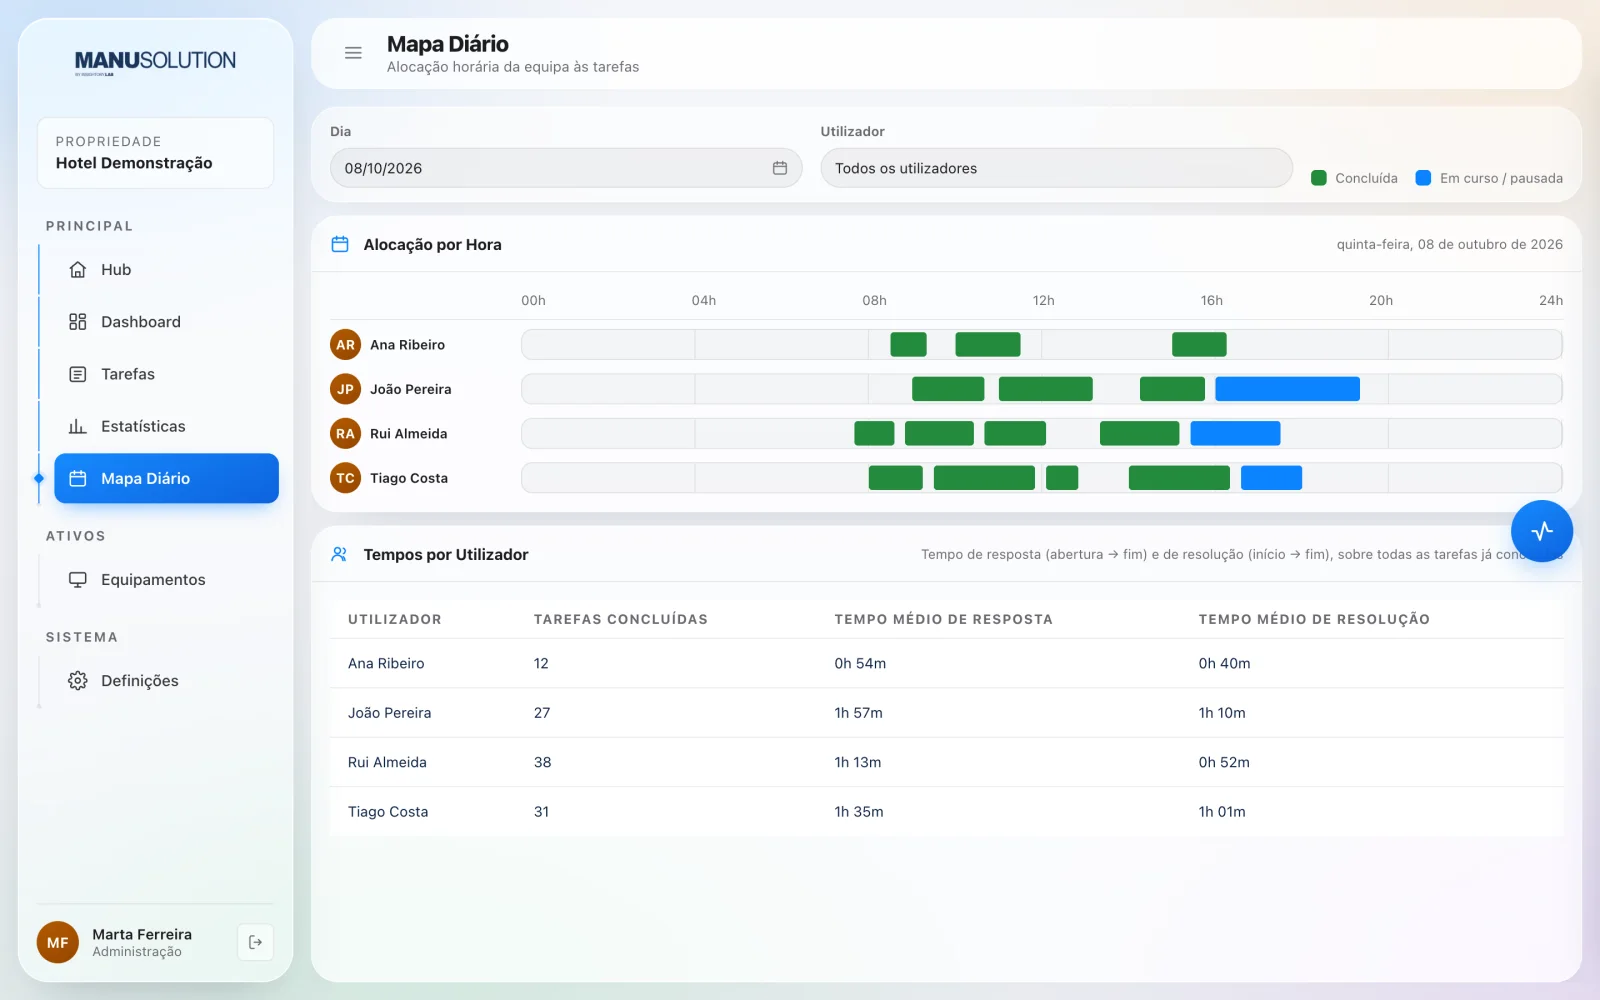The image size is (1600, 1000).
Task: Open Equipamentos under Ativos
Action: coord(166,580)
